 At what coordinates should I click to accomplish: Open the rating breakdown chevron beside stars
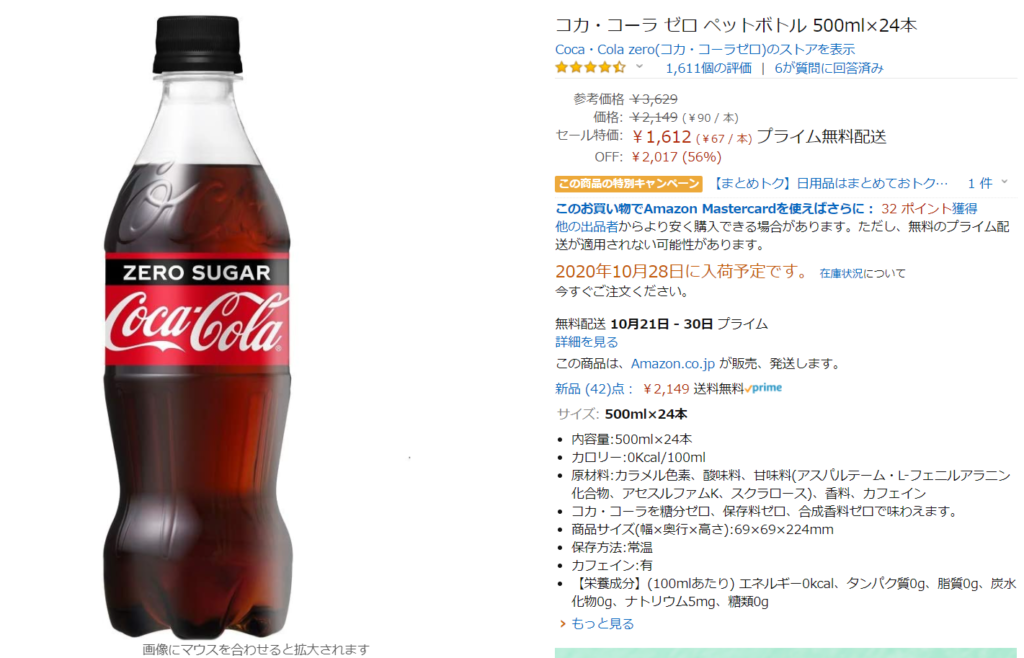click(x=640, y=67)
